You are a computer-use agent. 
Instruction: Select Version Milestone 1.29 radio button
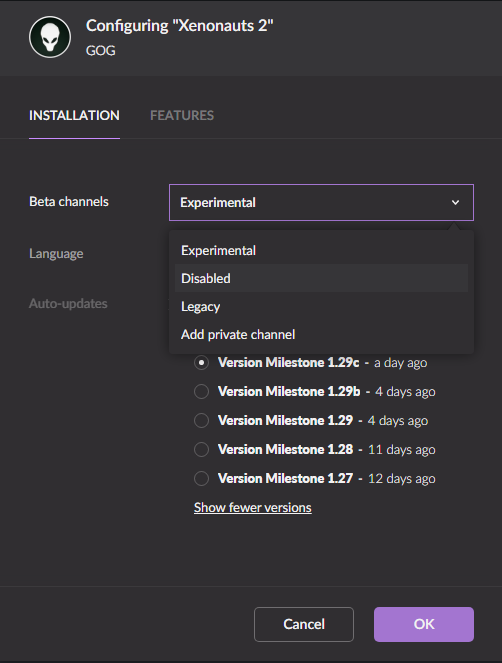[x=201, y=421]
